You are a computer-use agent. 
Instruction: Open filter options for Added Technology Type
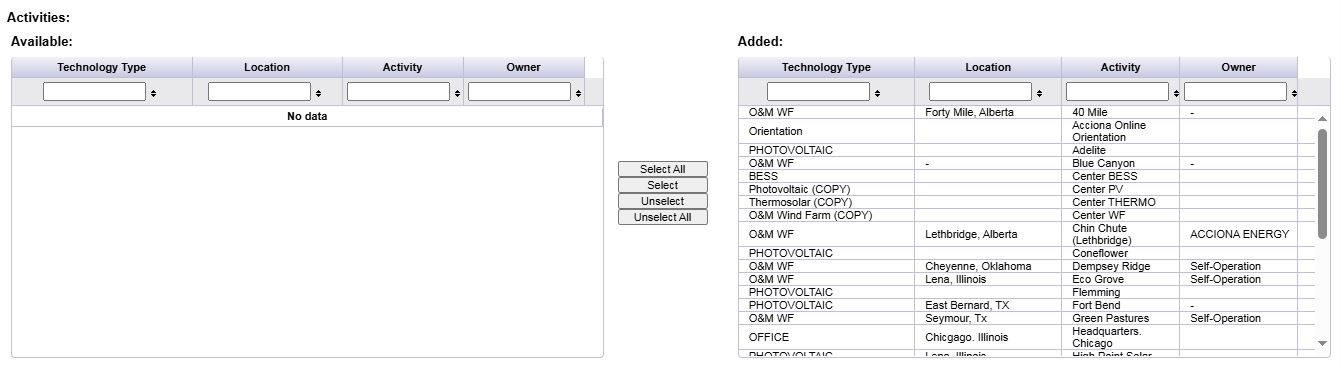click(877, 93)
